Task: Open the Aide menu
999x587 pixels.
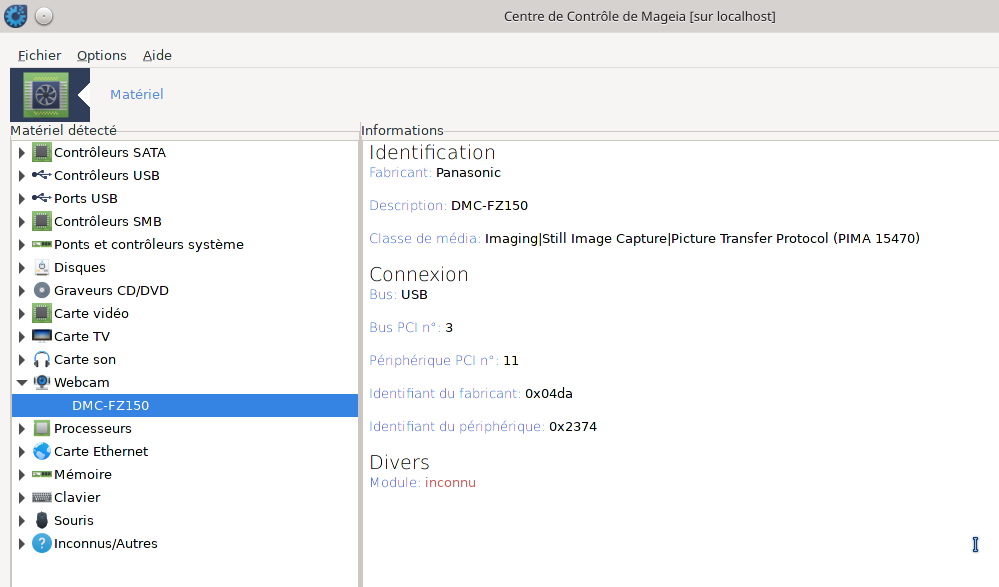Action: (x=157, y=55)
